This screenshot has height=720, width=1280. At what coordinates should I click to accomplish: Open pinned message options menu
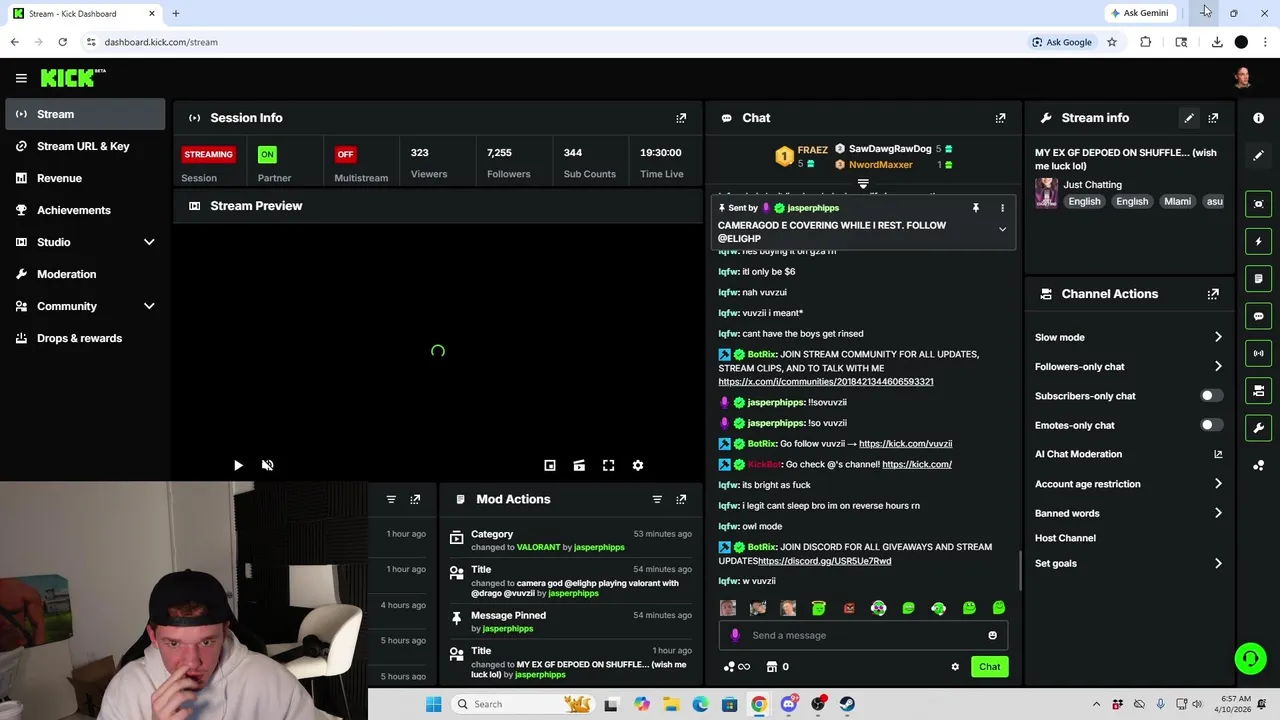pos(1002,208)
